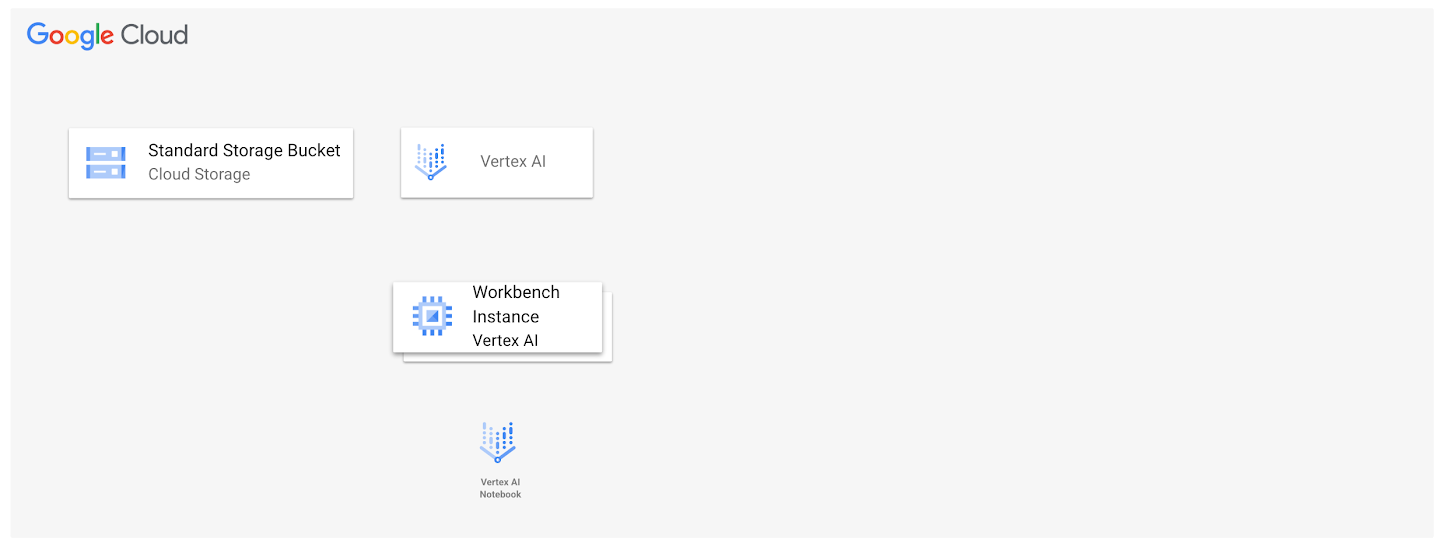
Task: Select the Standard Storage Bucket card
Action: (211, 163)
